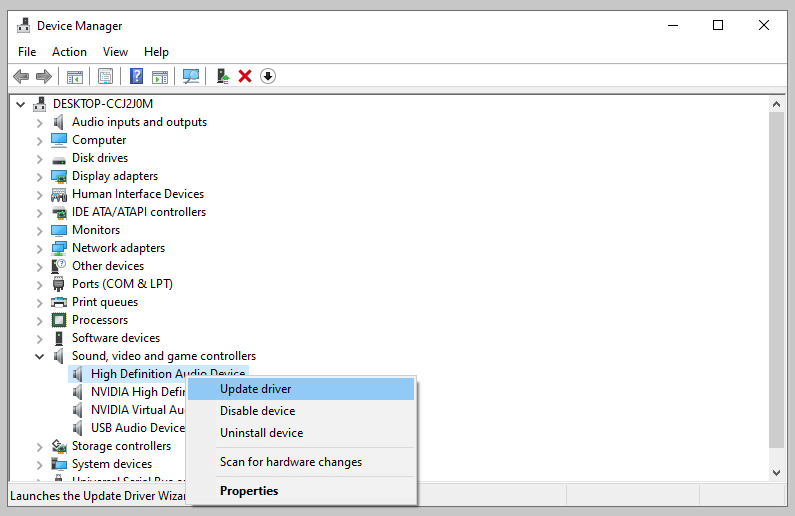Click the red X Uninstall device icon
This screenshot has width=795, height=516.
tap(245, 77)
